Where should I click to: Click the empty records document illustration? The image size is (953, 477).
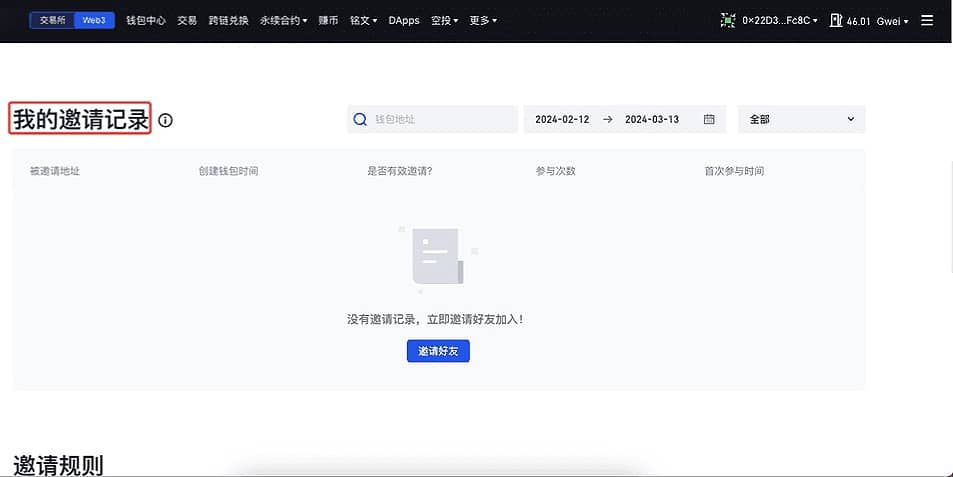437,258
